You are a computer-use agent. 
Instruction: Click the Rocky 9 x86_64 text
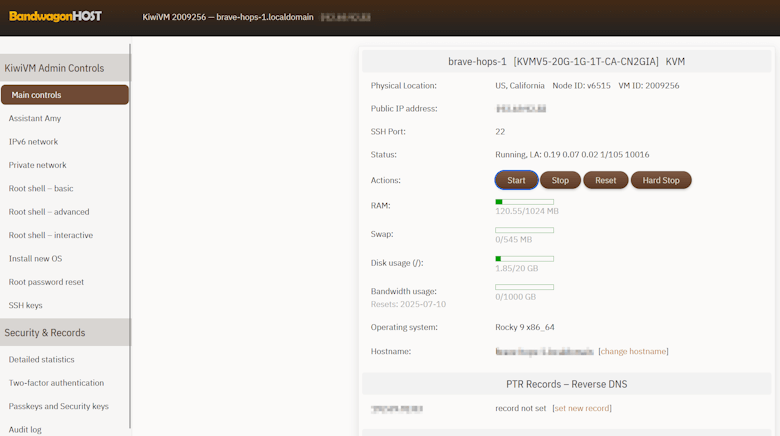tap(525, 327)
